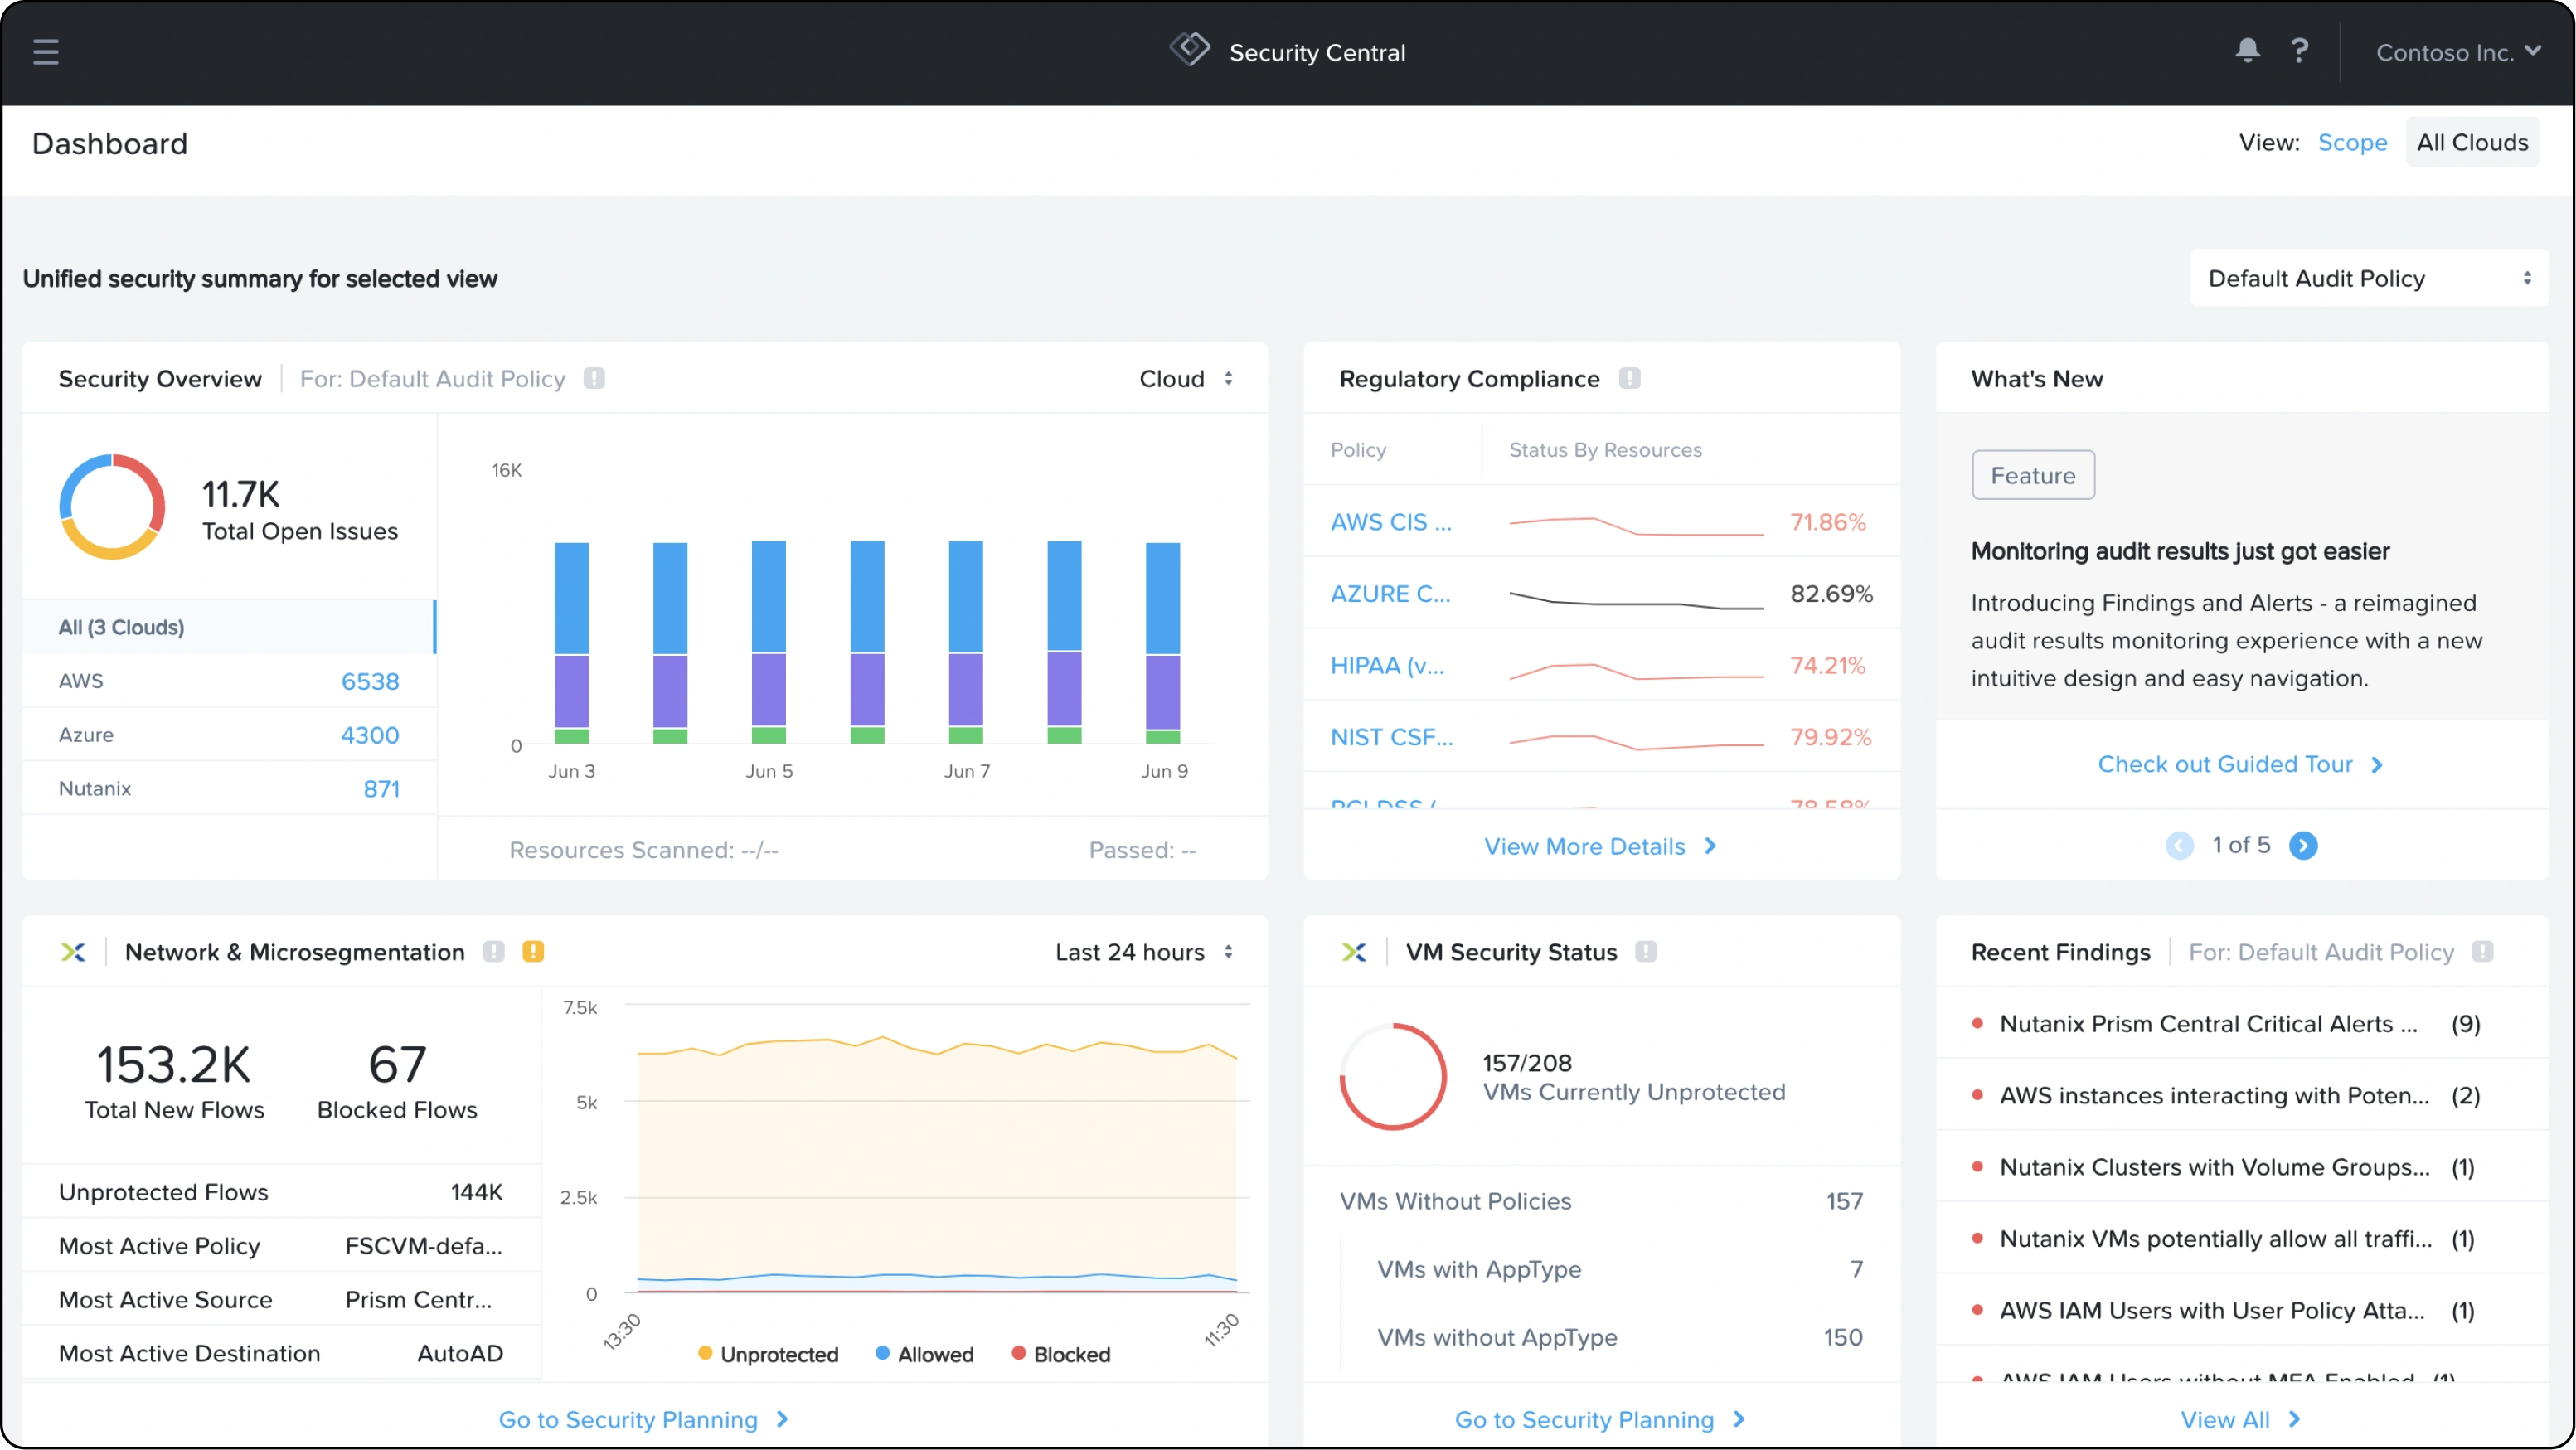Viewport: 2576px width, 1450px height.
Task: Open the help question mark icon
Action: [2299, 50]
